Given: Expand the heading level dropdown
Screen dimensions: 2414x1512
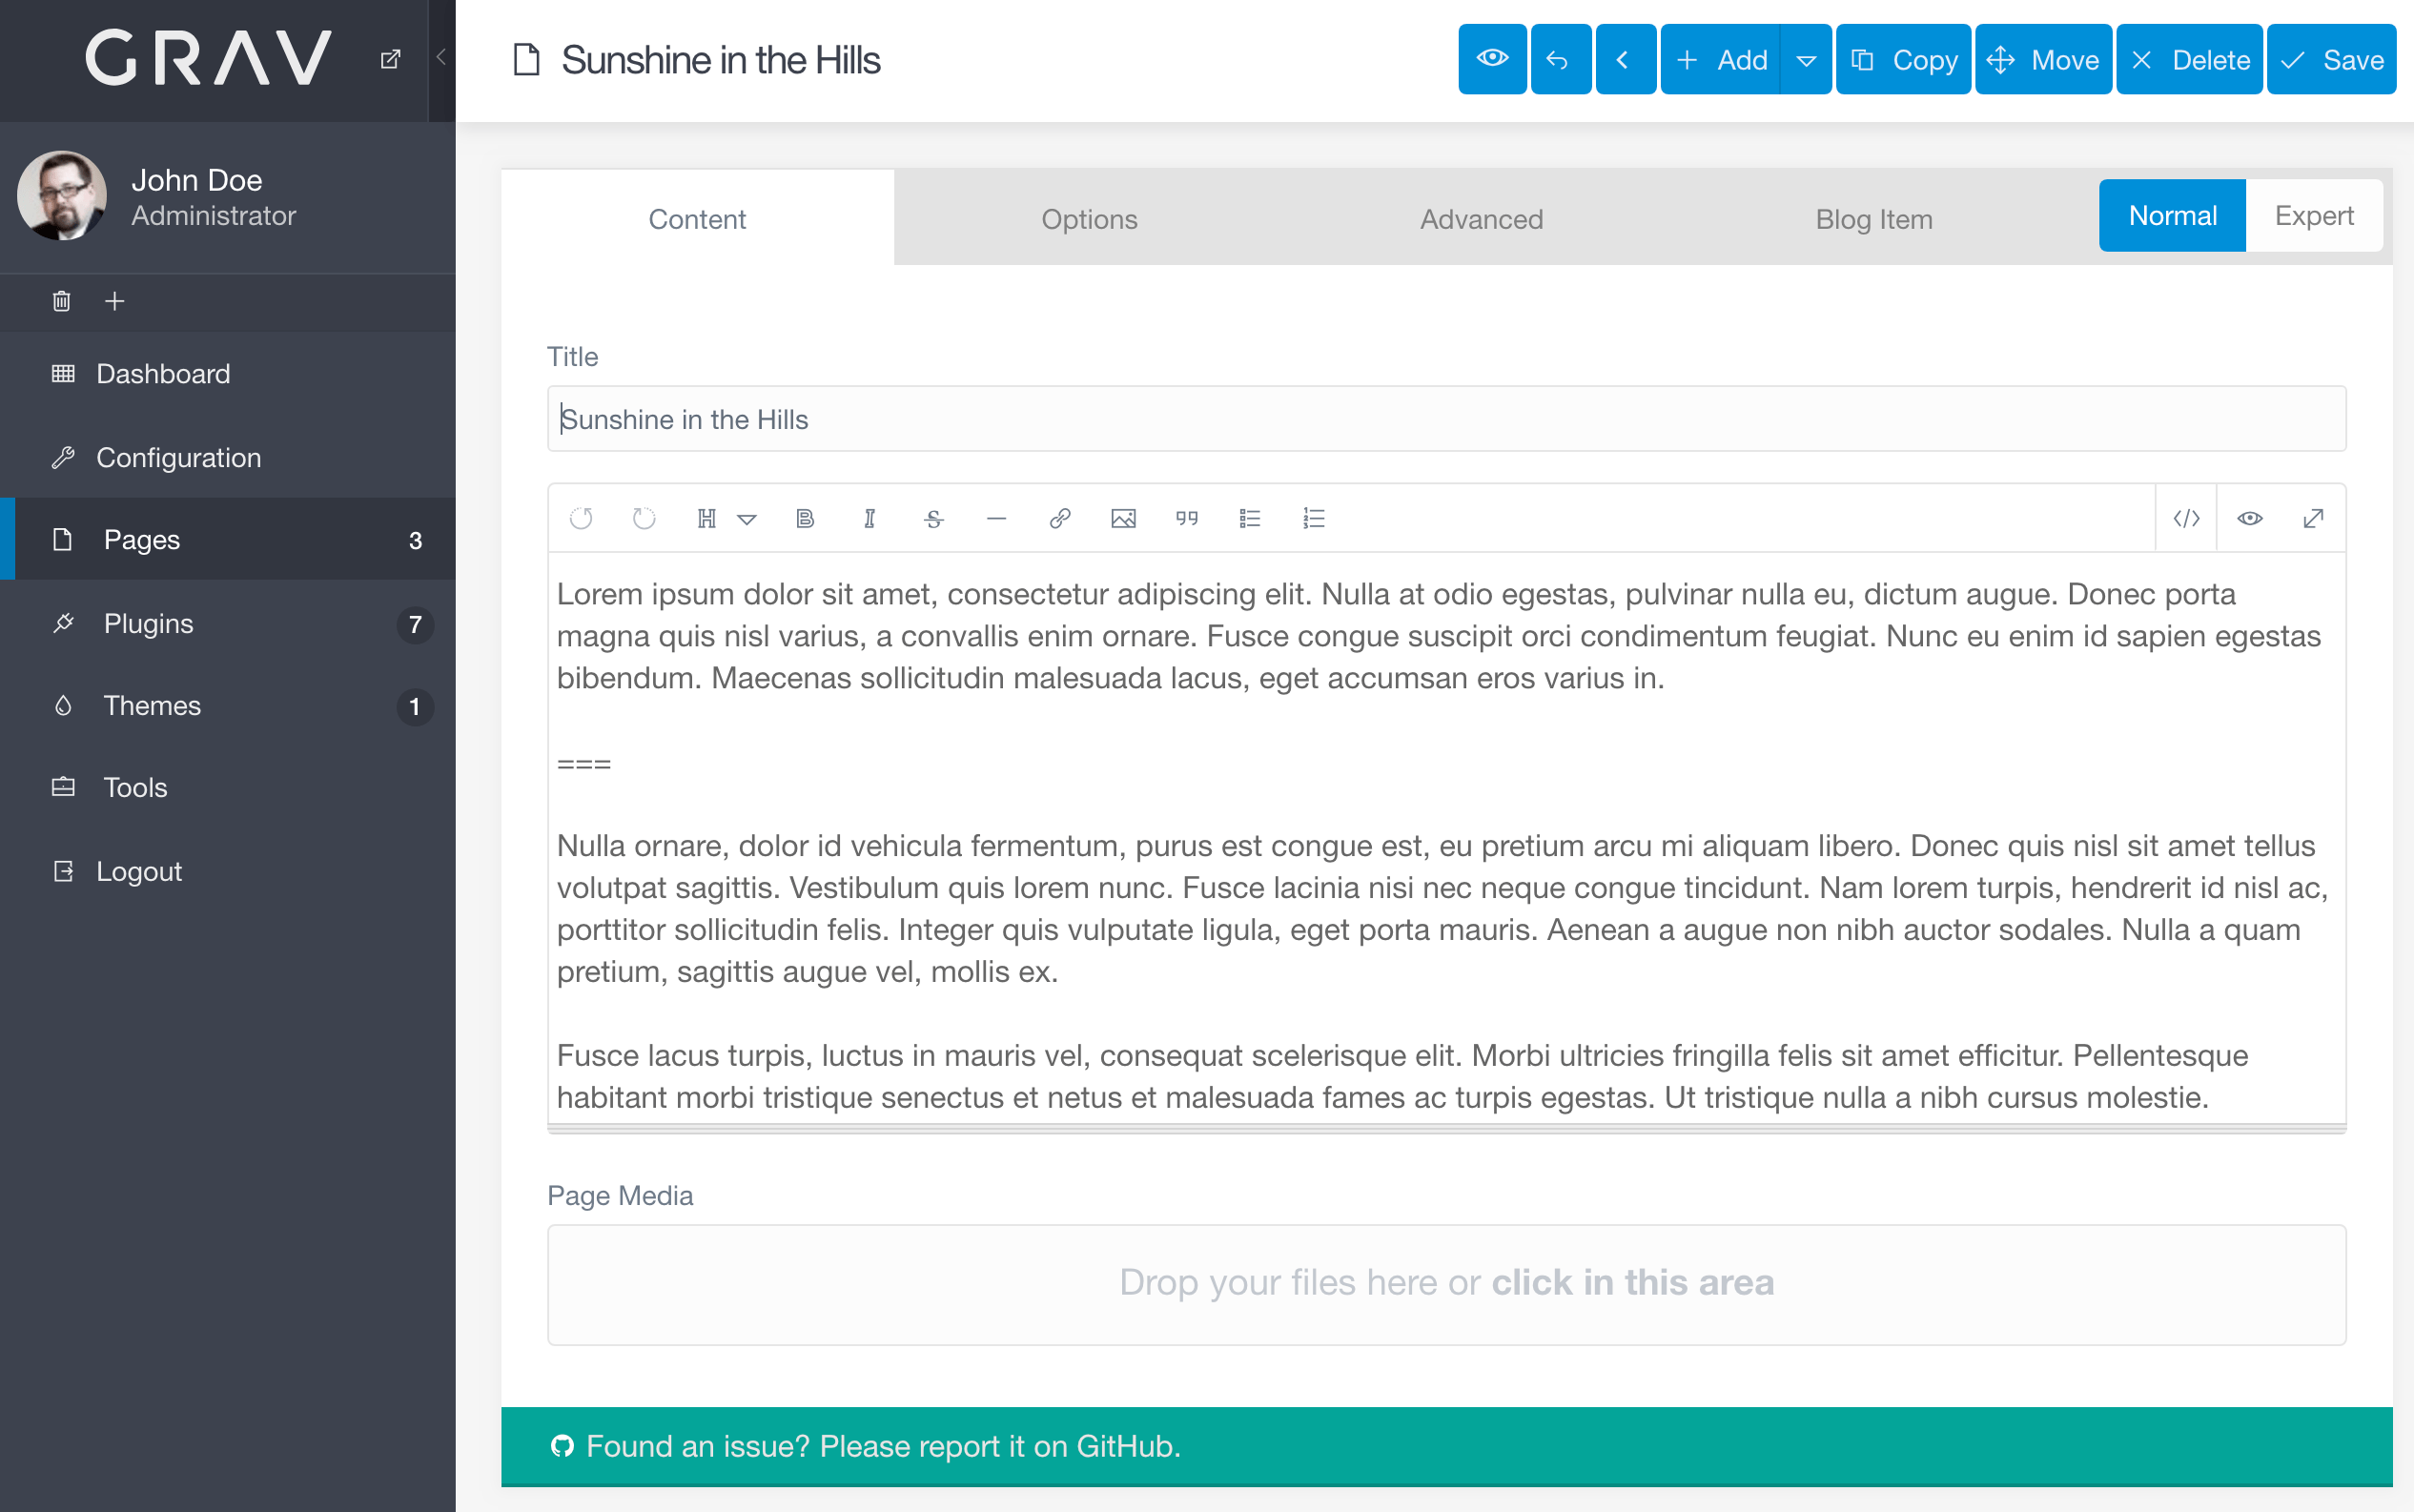Looking at the screenshot, I should click(x=746, y=518).
